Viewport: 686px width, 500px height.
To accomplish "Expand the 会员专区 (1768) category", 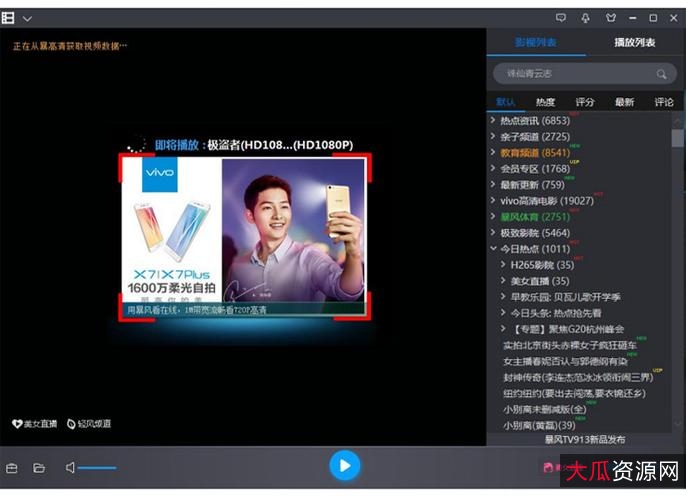I will (x=493, y=168).
